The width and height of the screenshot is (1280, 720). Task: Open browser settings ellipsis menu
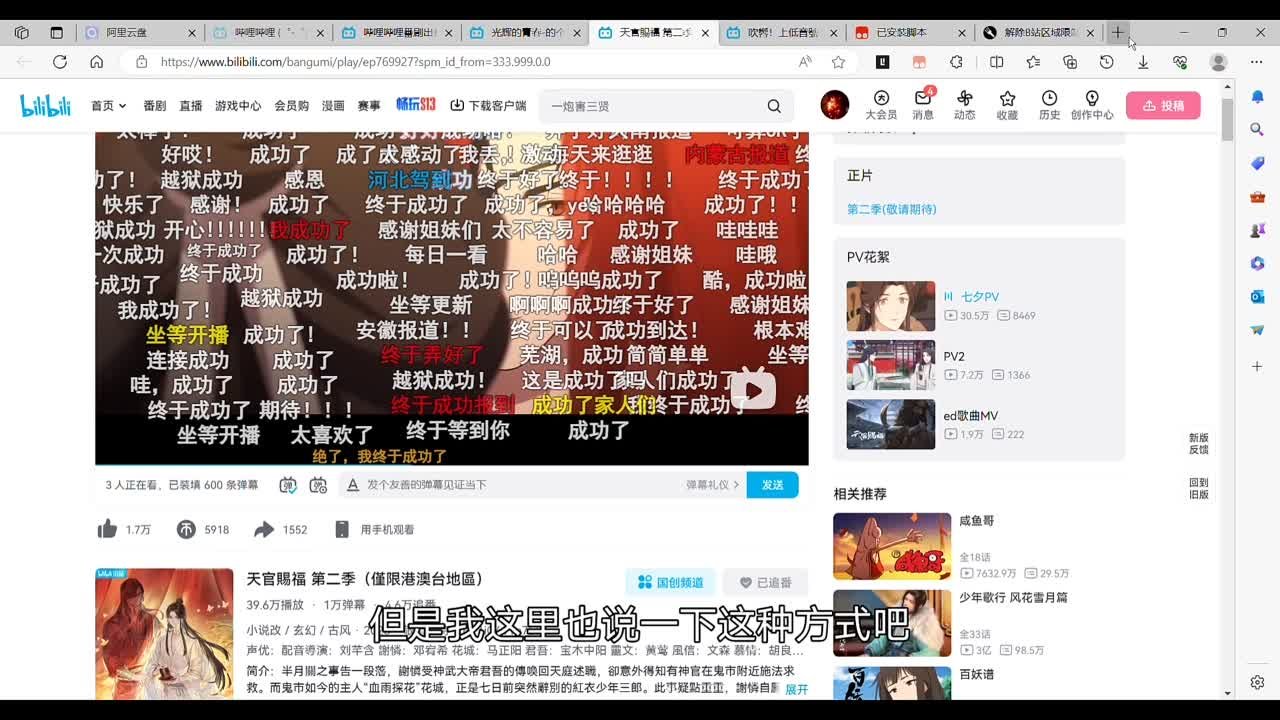coord(1256,62)
